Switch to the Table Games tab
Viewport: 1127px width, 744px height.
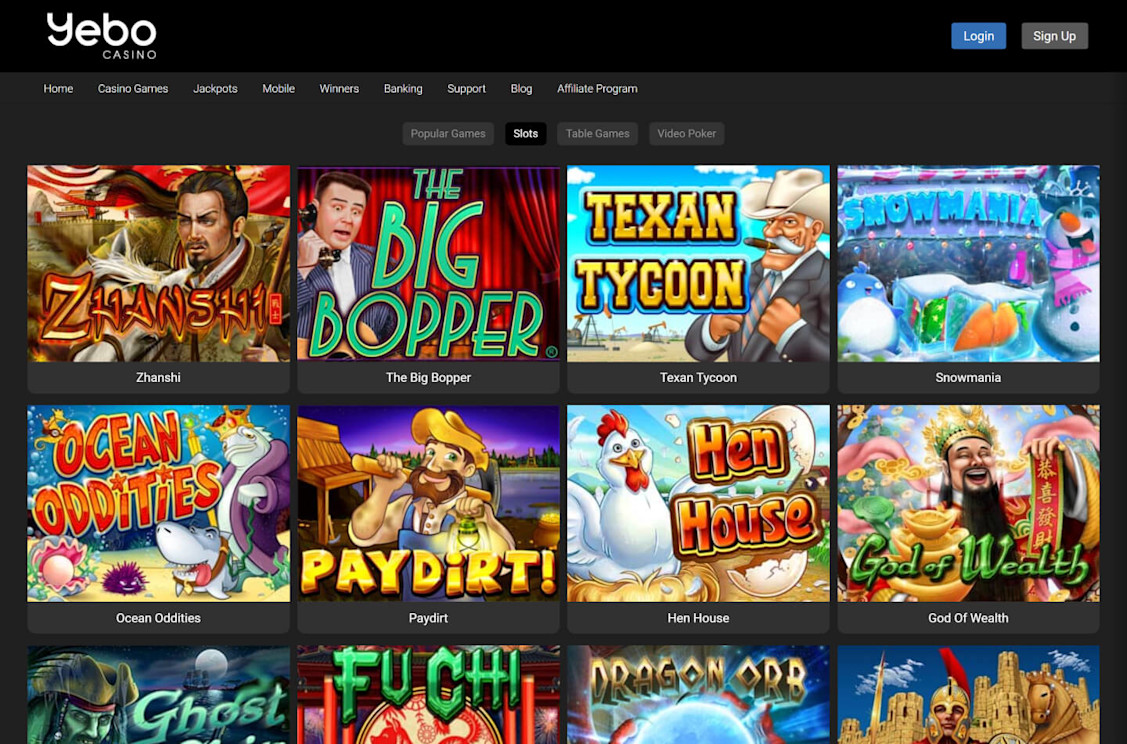597,134
